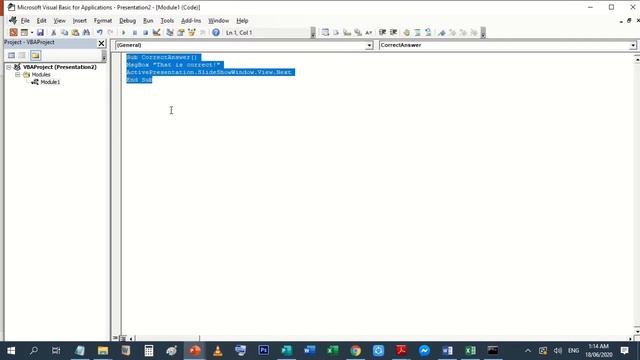Viewport: 640px width, 360px height.
Task: Click the List Constants icon
Action: point(336,32)
